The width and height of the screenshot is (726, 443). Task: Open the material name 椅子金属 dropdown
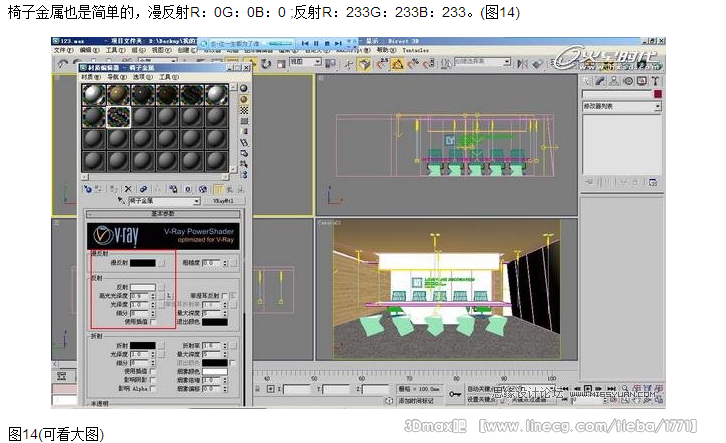coord(197,201)
